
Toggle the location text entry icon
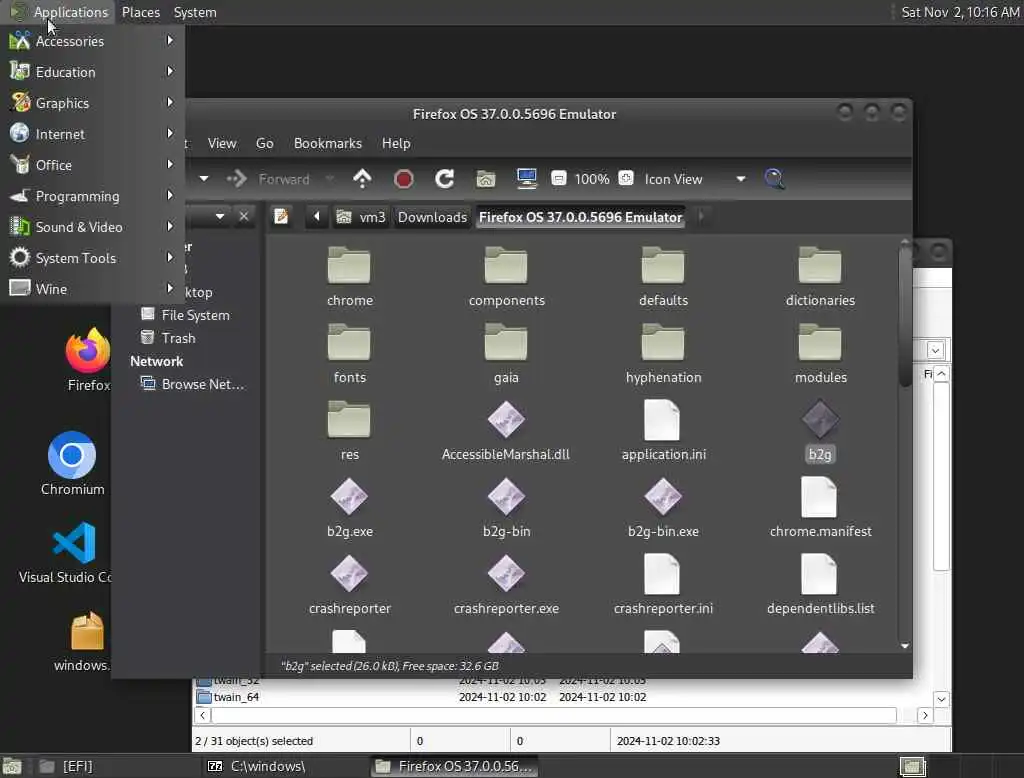(281, 216)
